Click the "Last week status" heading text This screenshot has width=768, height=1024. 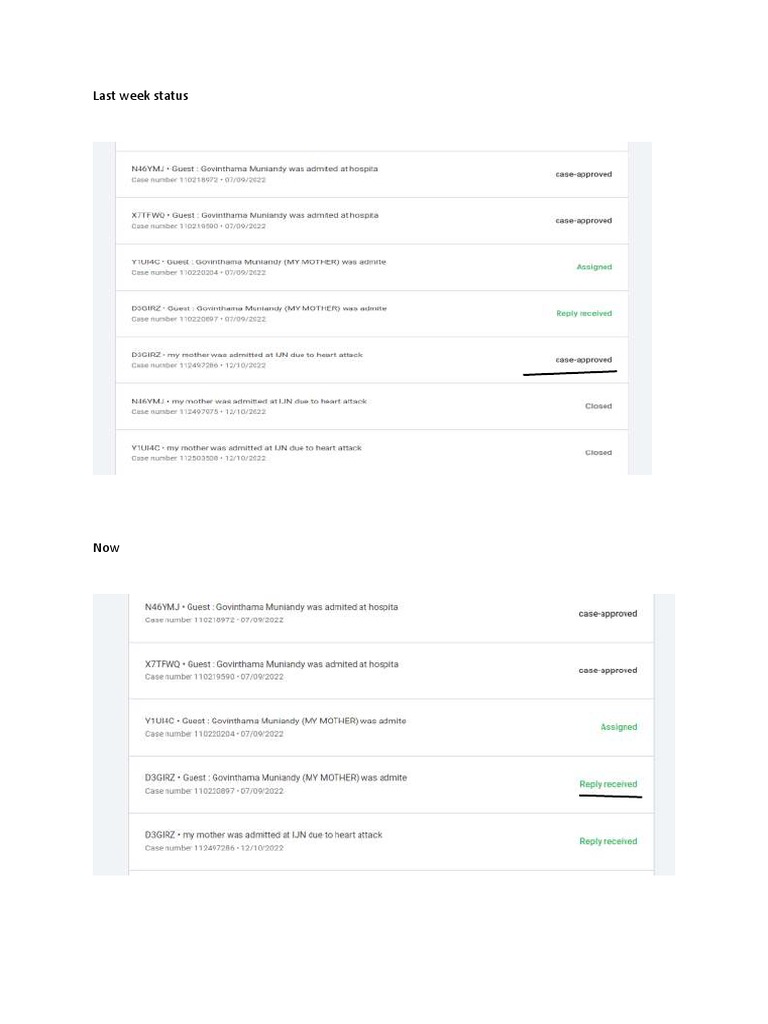140,96
